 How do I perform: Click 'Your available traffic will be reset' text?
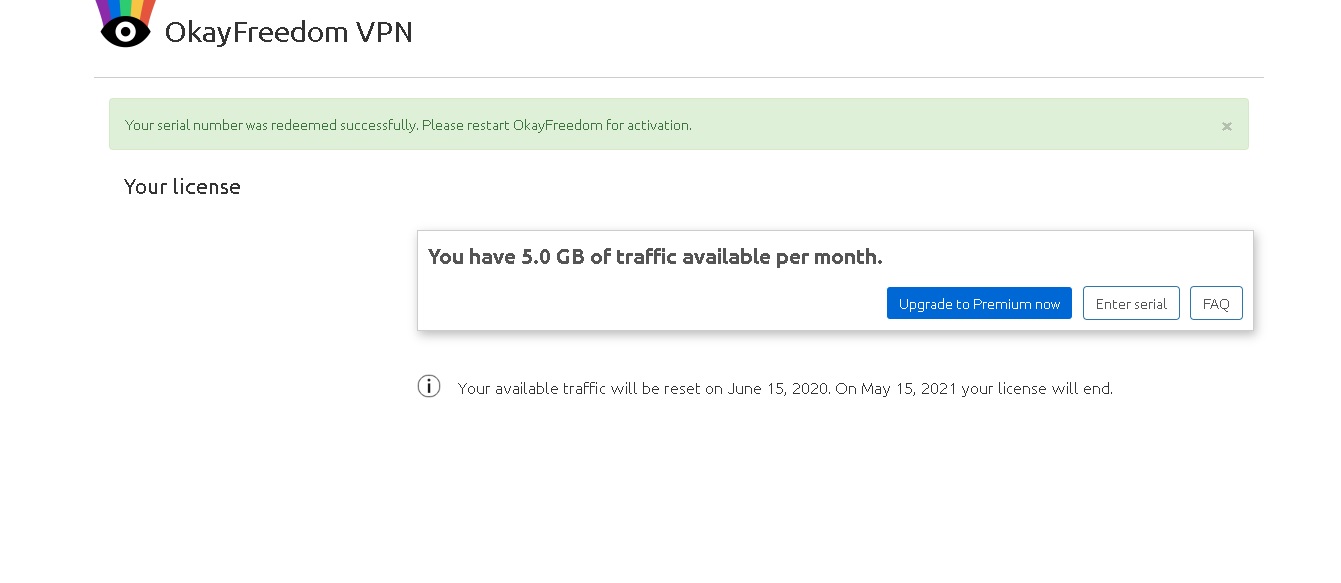580,389
